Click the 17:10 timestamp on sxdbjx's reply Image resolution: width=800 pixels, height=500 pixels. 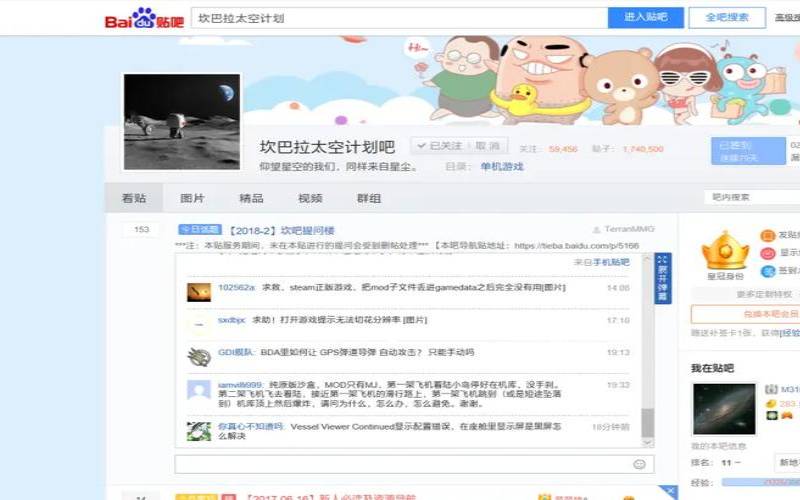click(618, 320)
